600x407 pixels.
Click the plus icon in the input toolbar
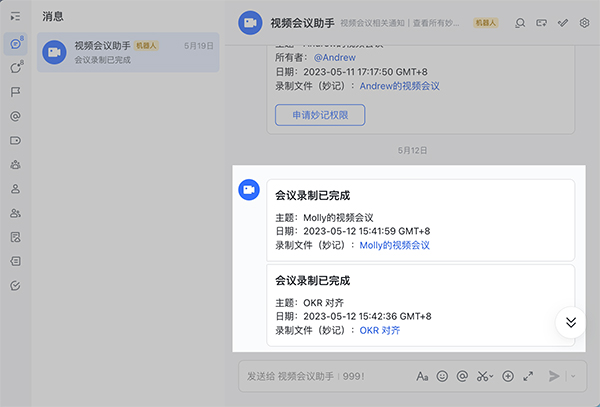(508, 377)
